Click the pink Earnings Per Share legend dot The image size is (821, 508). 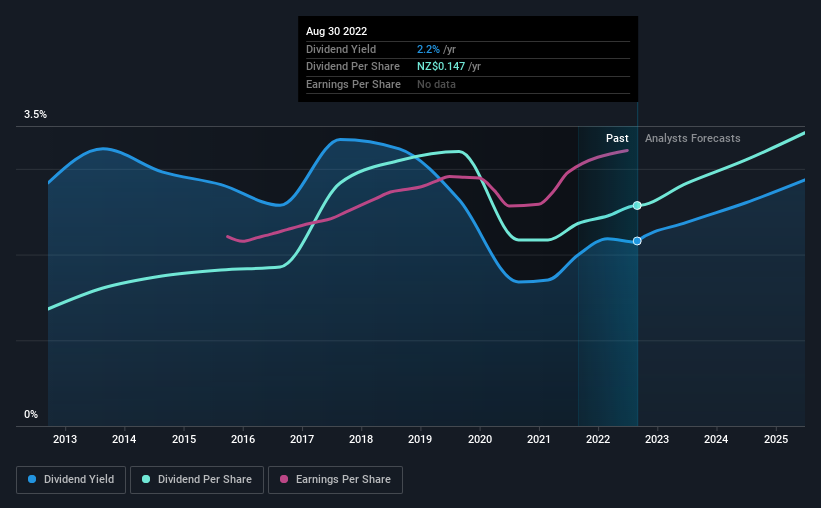(284, 479)
